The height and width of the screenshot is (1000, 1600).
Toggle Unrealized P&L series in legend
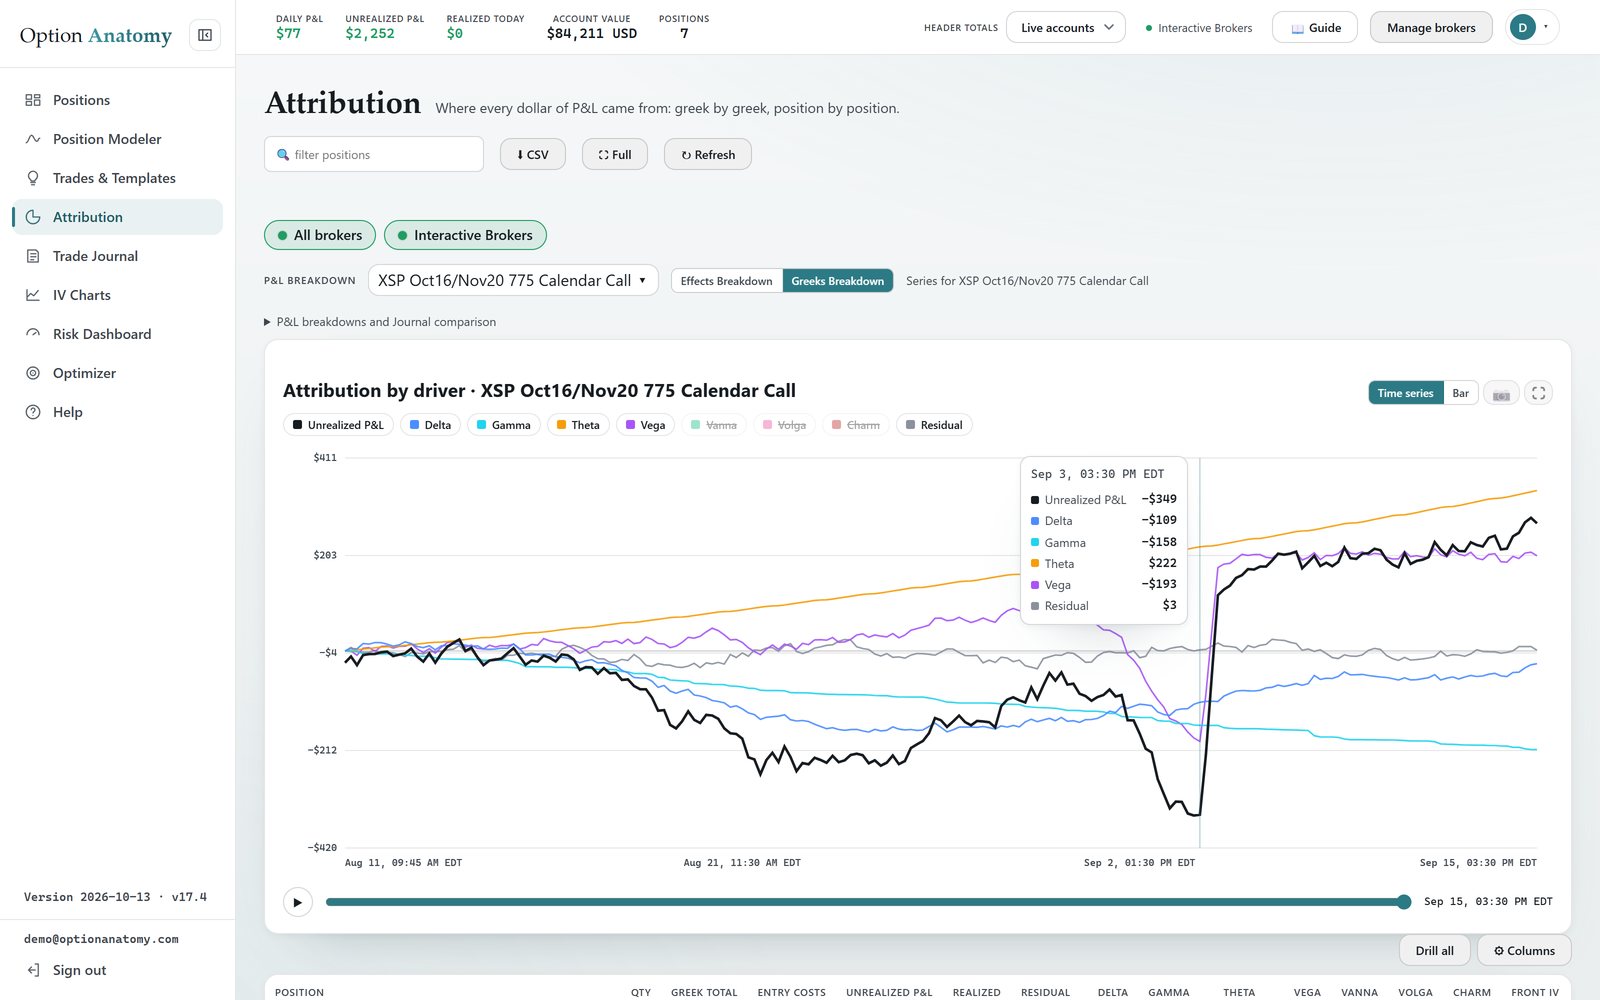(x=338, y=425)
